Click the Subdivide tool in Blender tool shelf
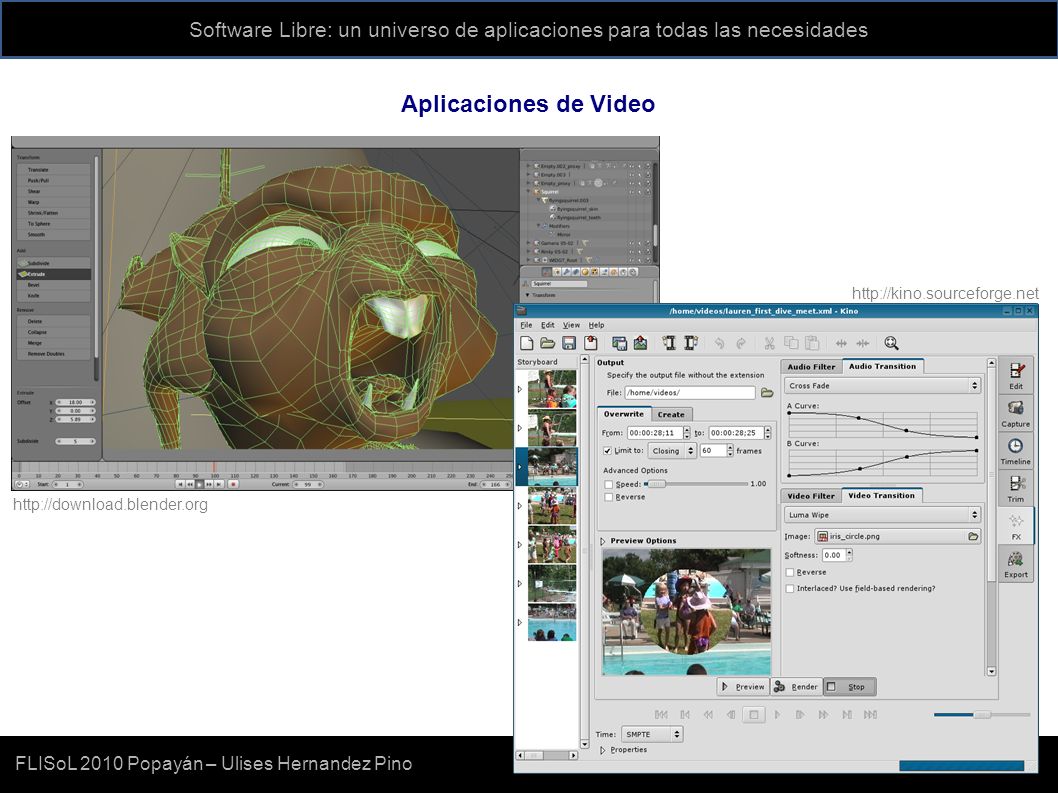Viewport: 1058px width, 793px height. pyautogui.click(x=54, y=263)
